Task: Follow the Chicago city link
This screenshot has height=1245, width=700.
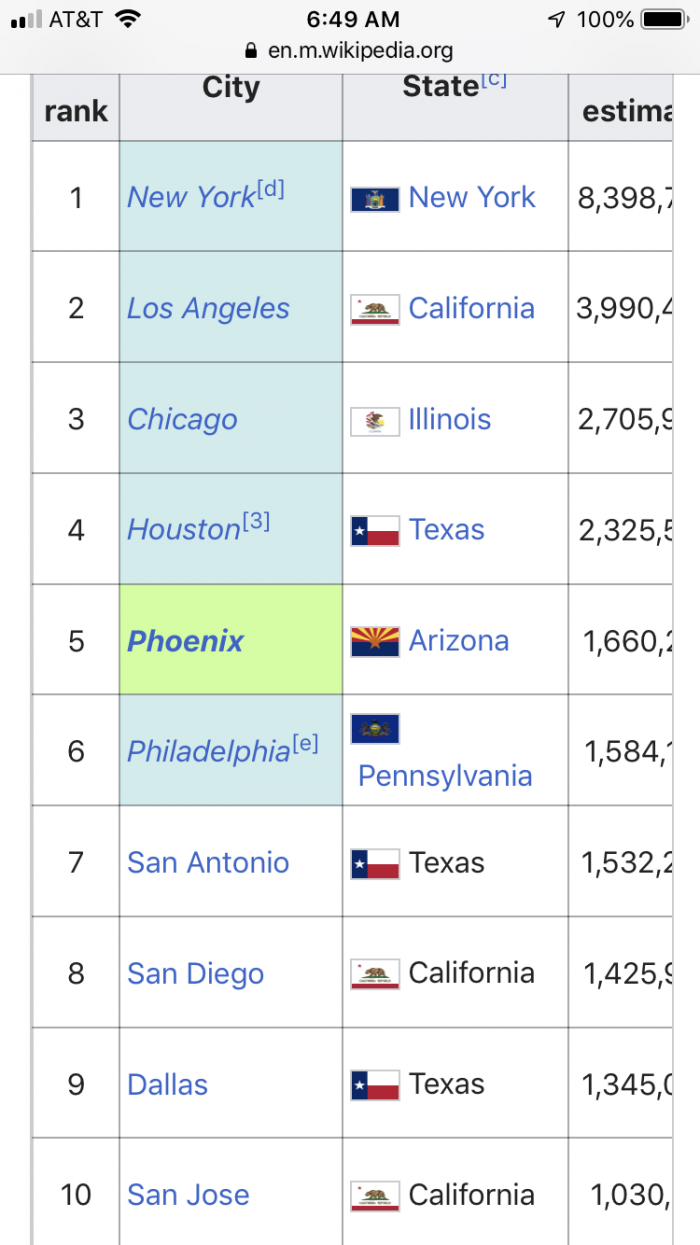Action: (x=182, y=420)
